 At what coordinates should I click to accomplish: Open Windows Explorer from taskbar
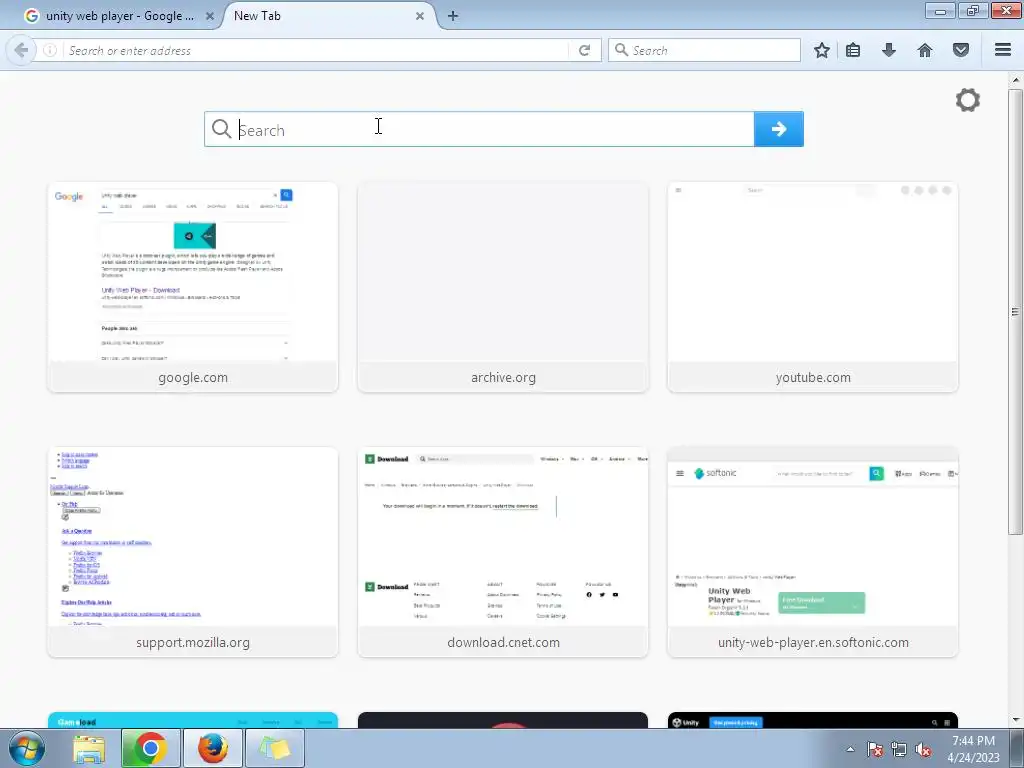point(89,748)
